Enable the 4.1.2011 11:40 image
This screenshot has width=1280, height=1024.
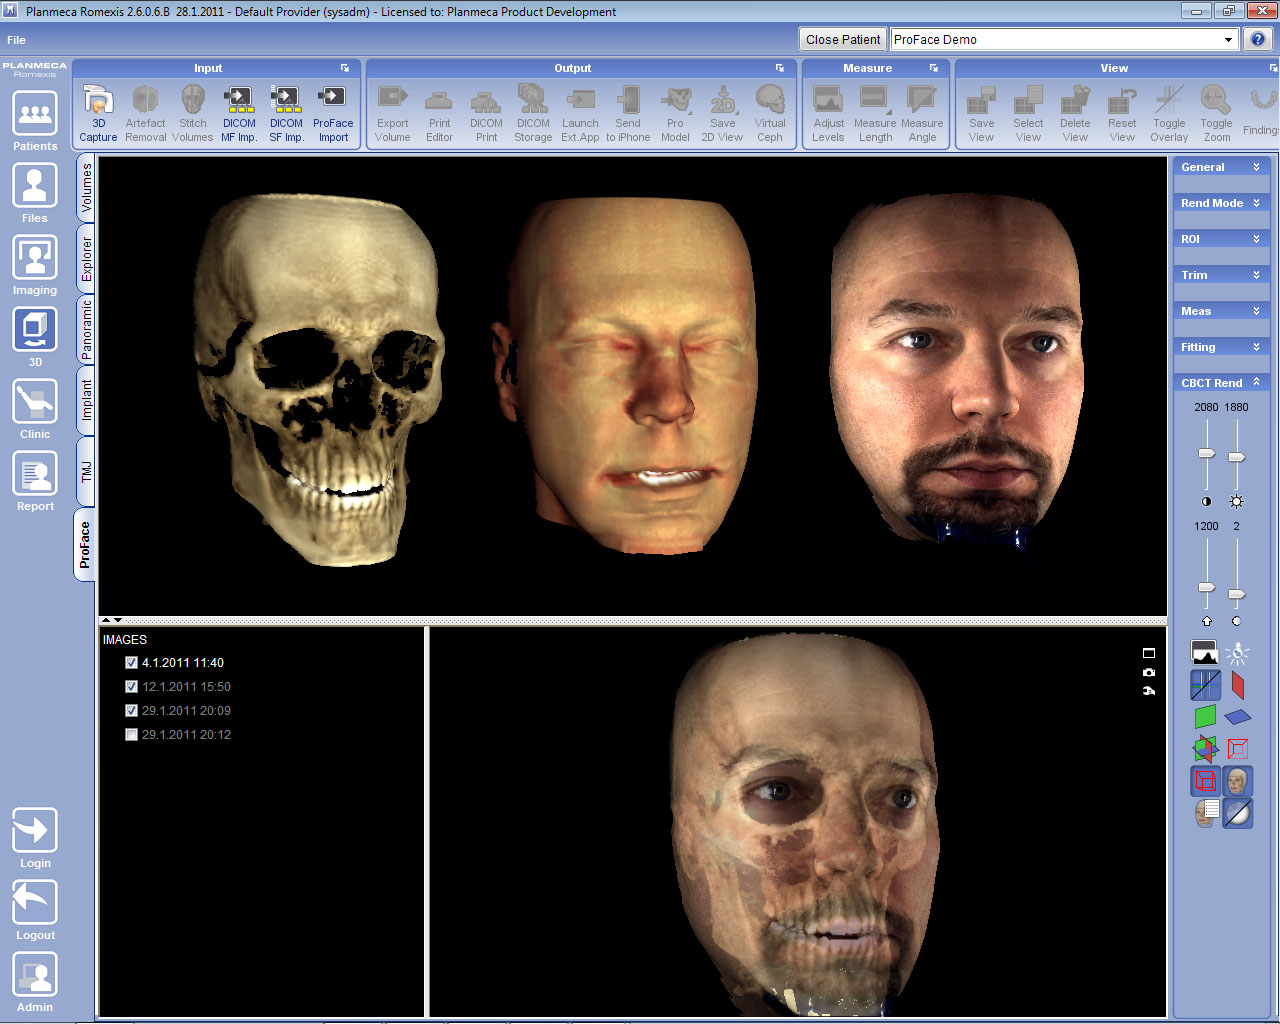(131, 662)
